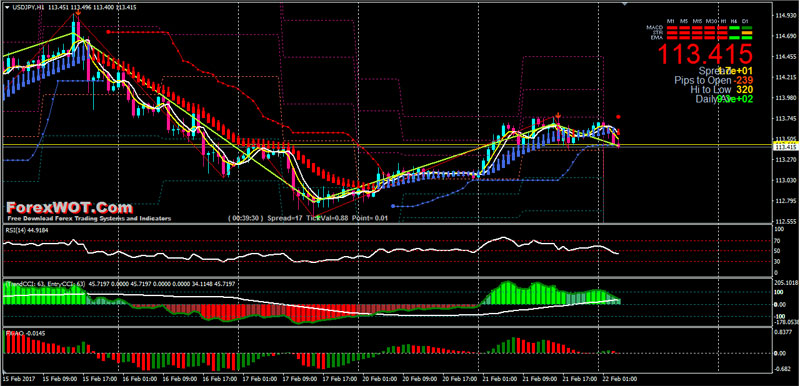Click 22 Feb 01:00 on the time axis
Viewport: 800px width, 386px height.
(620, 380)
